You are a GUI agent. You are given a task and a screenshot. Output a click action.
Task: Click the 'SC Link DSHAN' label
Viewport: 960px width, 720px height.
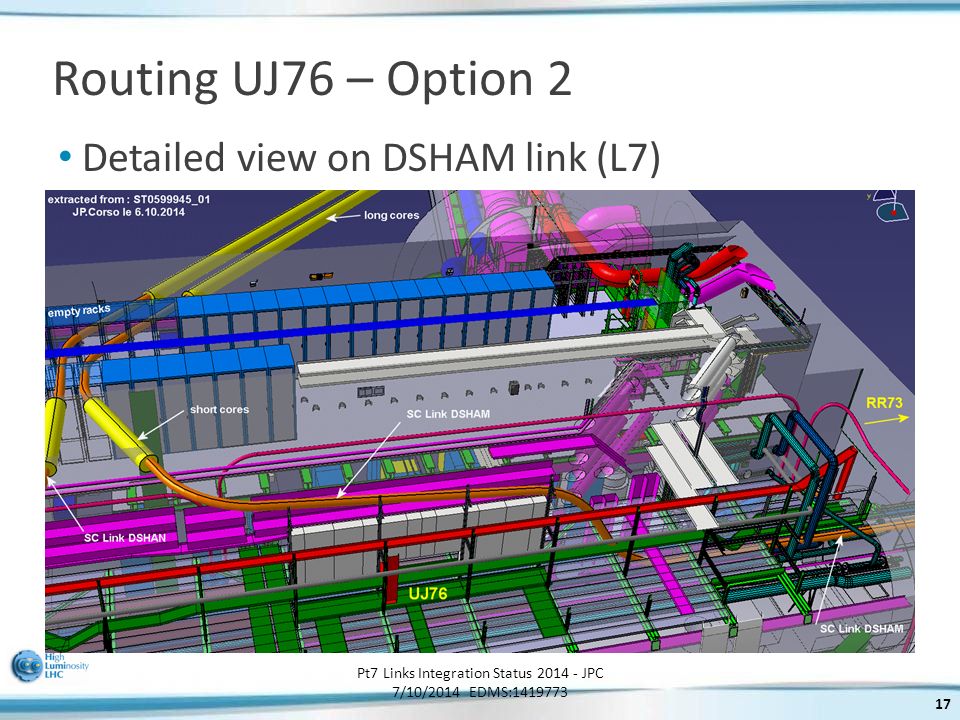pos(125,538)
